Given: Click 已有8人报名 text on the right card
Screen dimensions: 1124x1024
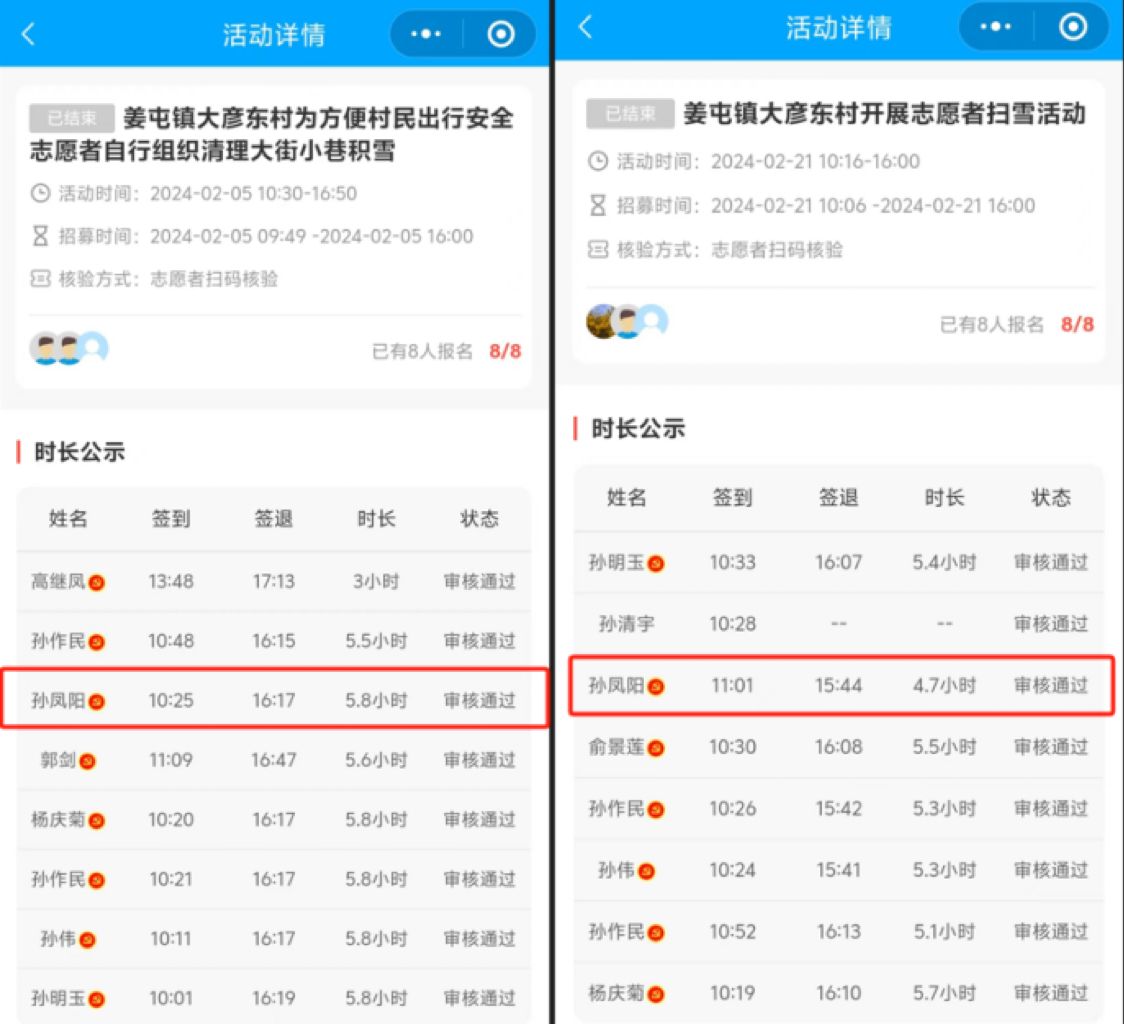Looking at the screenshot, I should 991,325.
